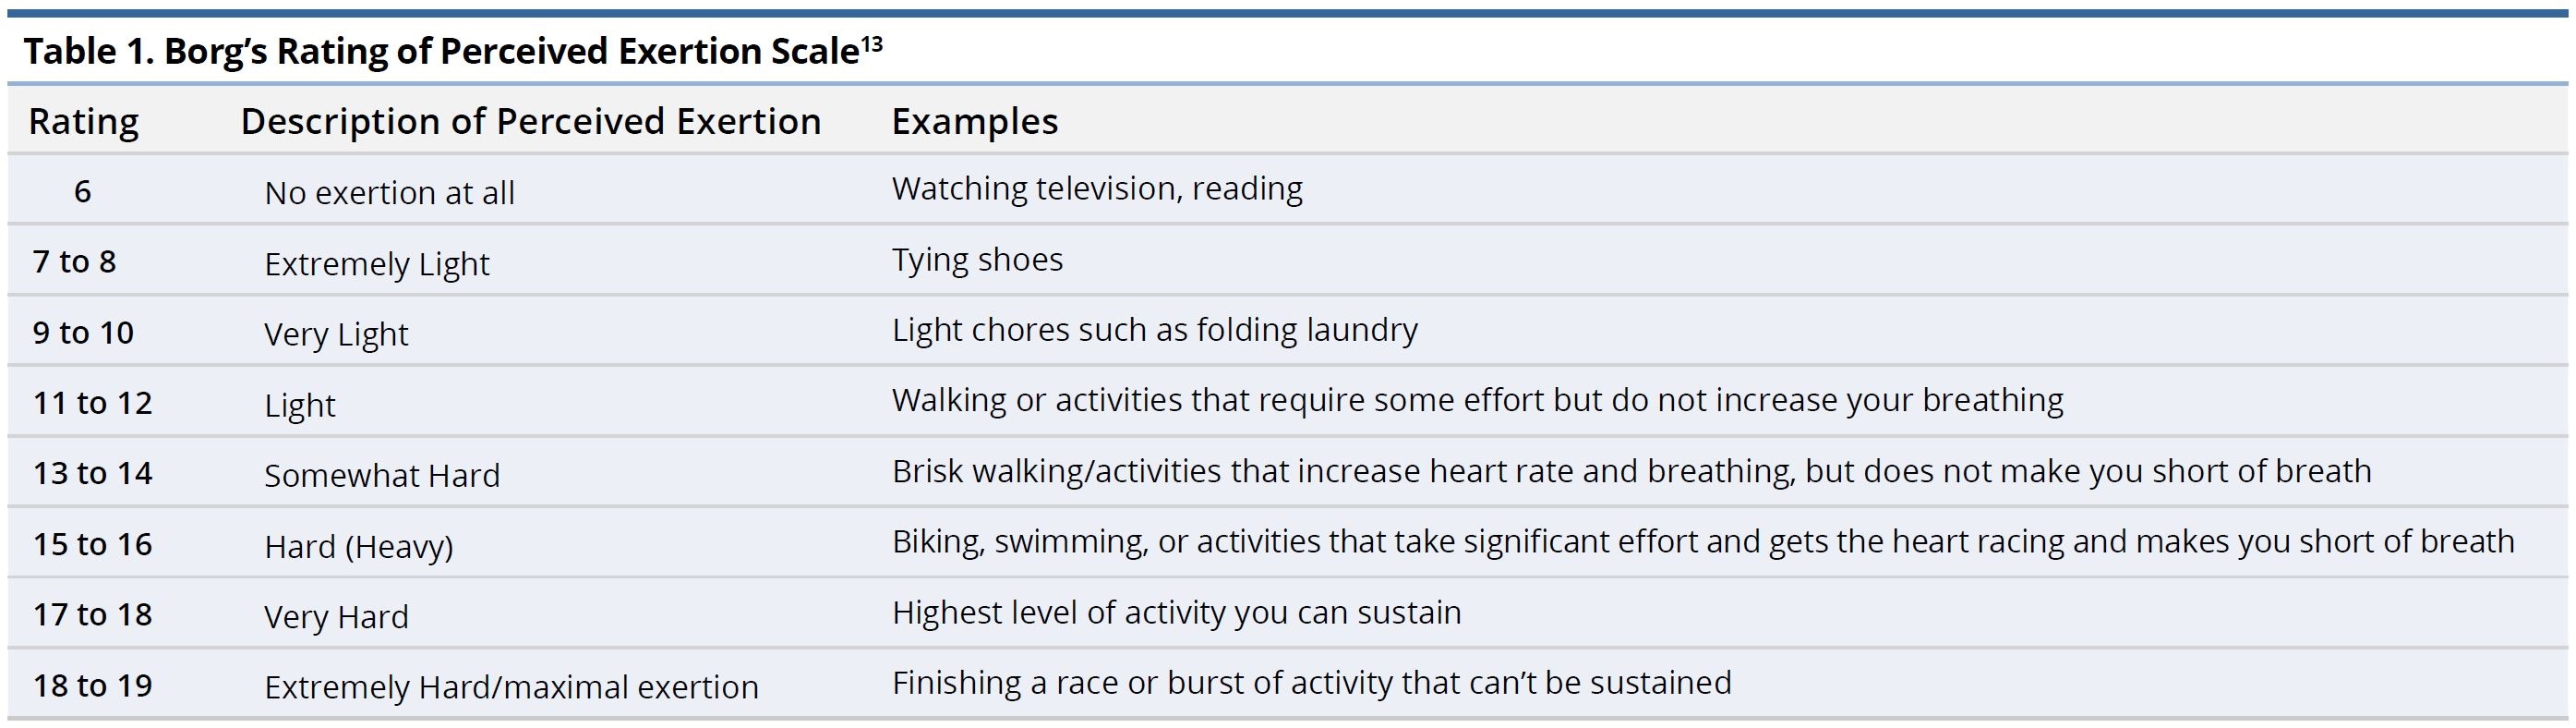The image size is (2576, 728).
Task: Select the '17 to 18' rating cell
Action: pos(93,615)
